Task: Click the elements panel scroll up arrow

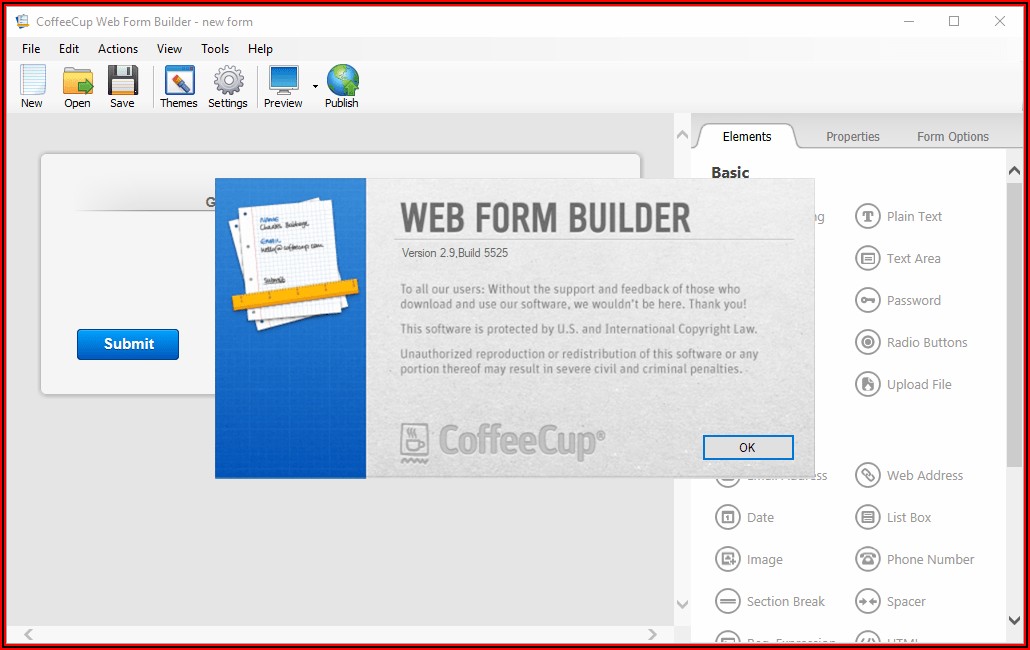Action: 1014,171
